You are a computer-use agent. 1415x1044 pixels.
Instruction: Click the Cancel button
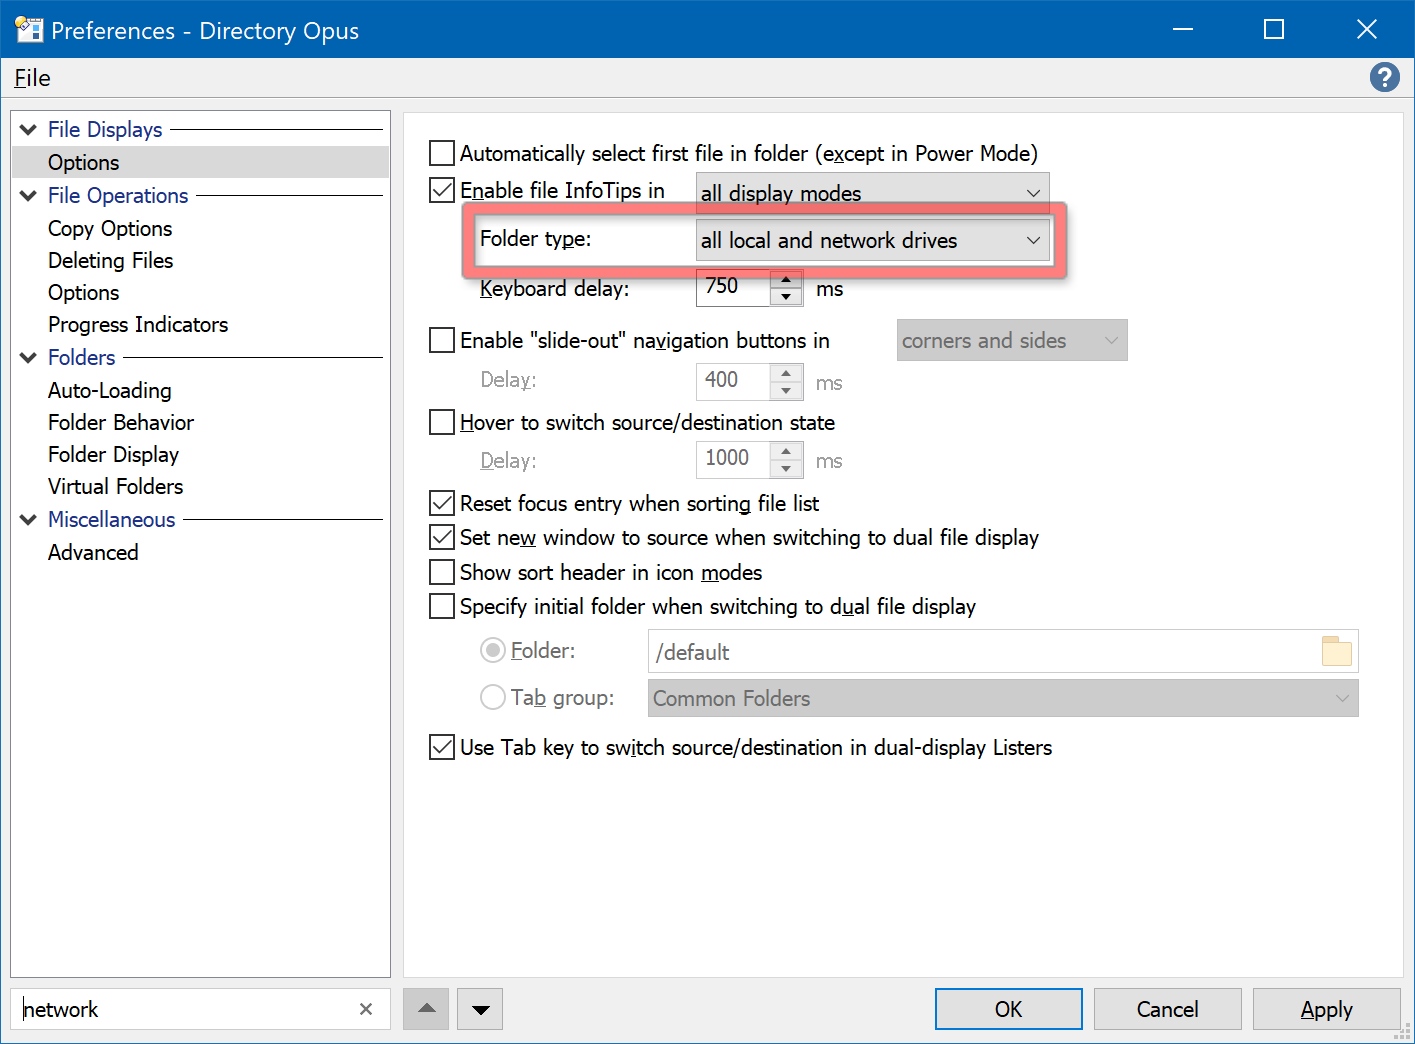[1167, 1009]
